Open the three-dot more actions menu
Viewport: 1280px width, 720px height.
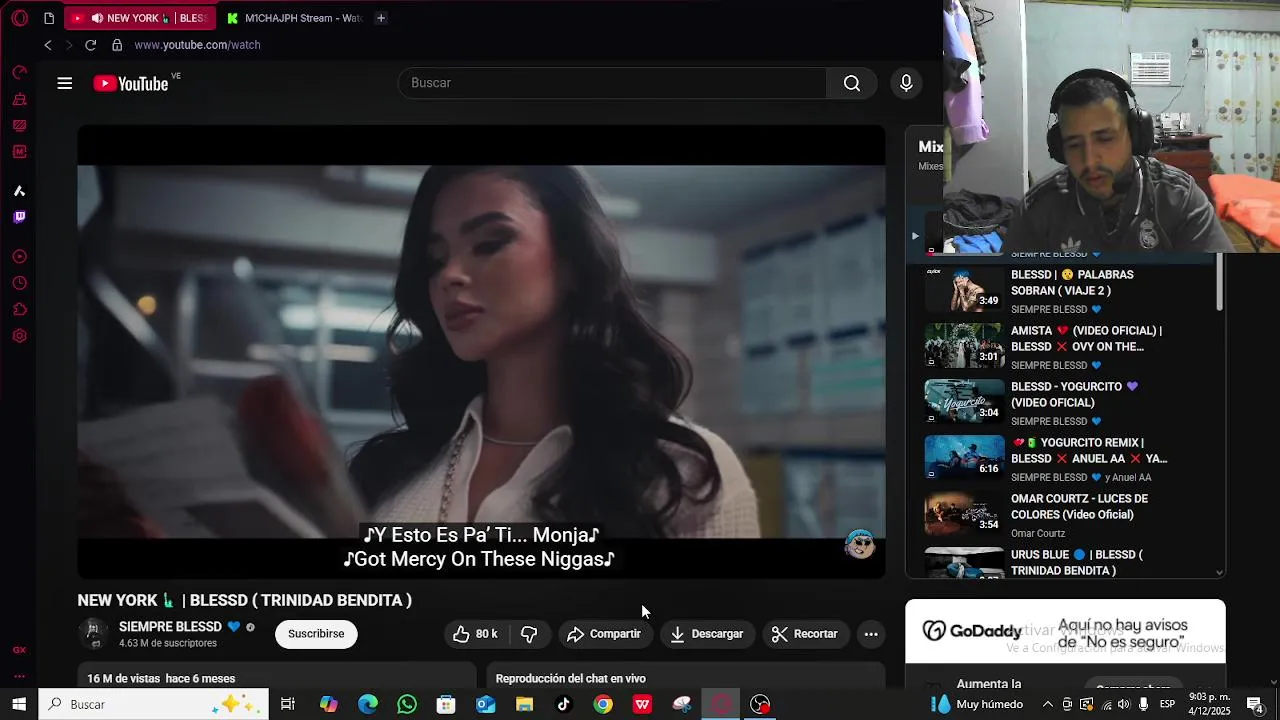coord(871,634)
